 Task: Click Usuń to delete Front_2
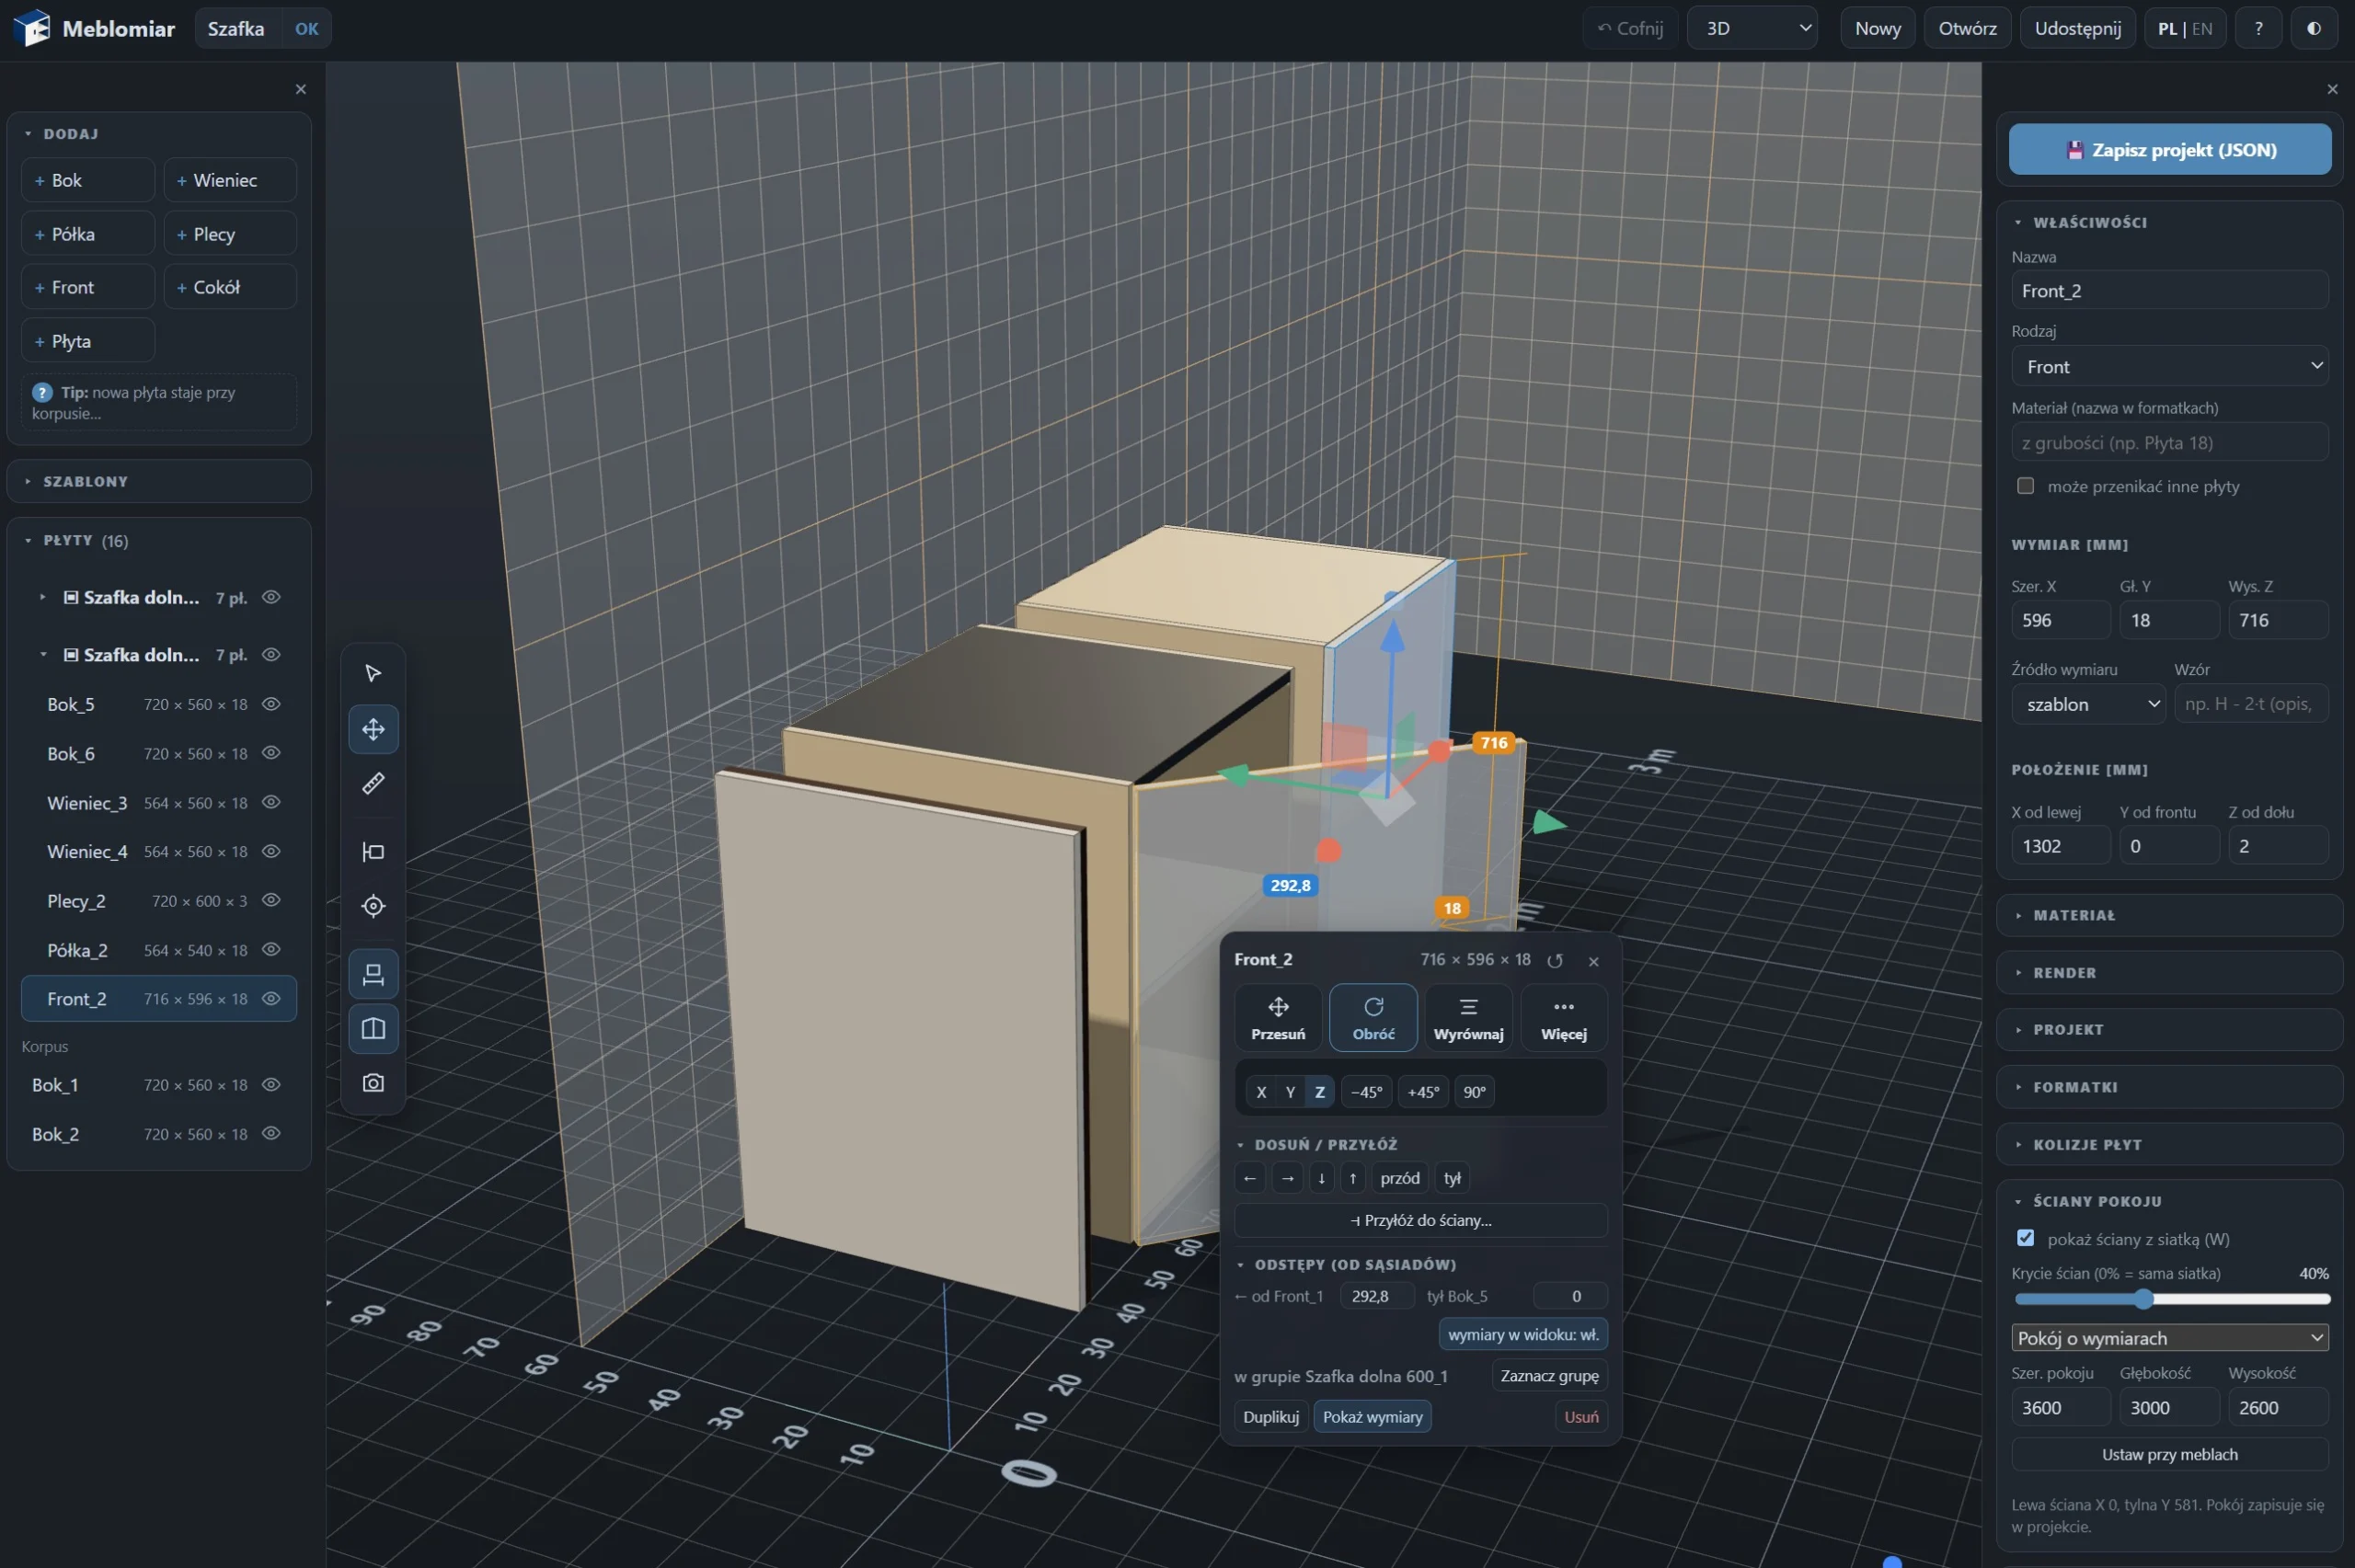pos(1580,1416)
